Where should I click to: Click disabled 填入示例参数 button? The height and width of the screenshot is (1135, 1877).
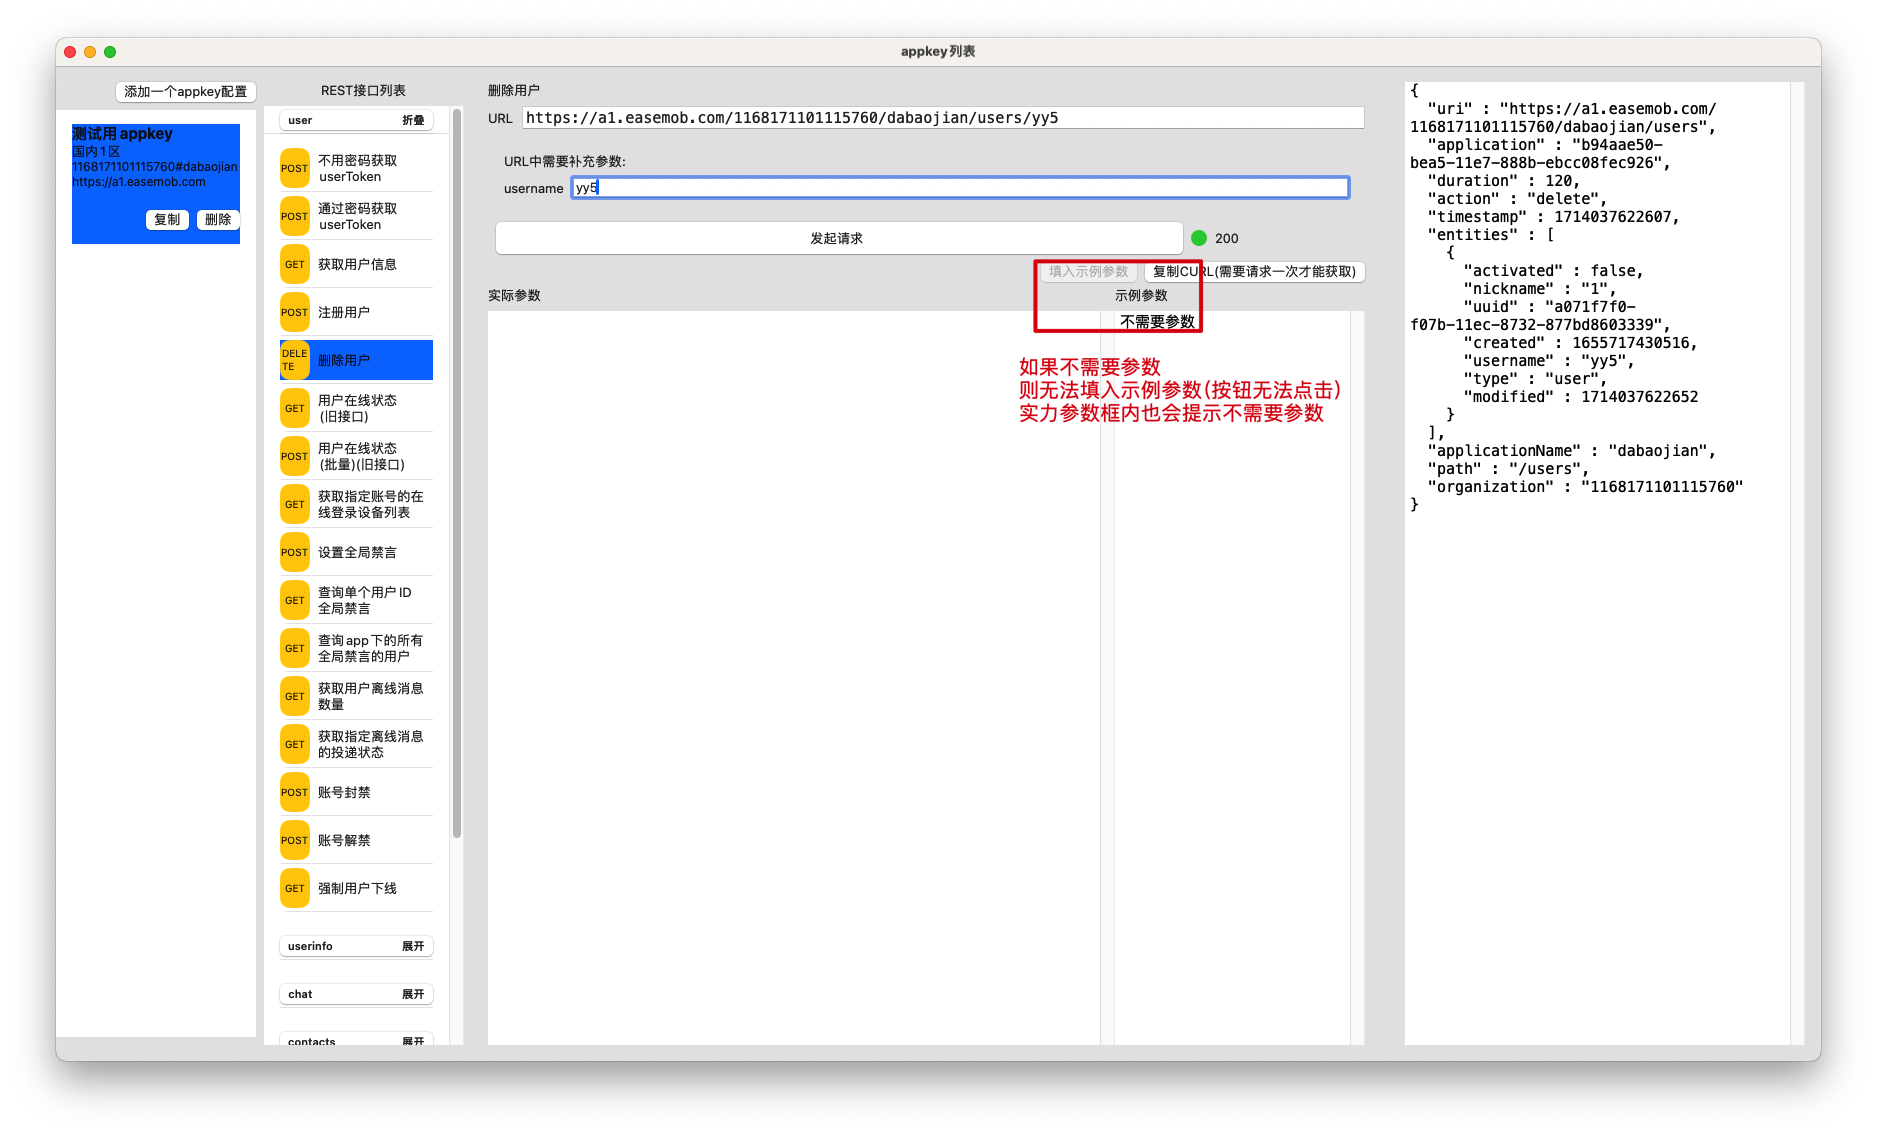coord(1088,271)
